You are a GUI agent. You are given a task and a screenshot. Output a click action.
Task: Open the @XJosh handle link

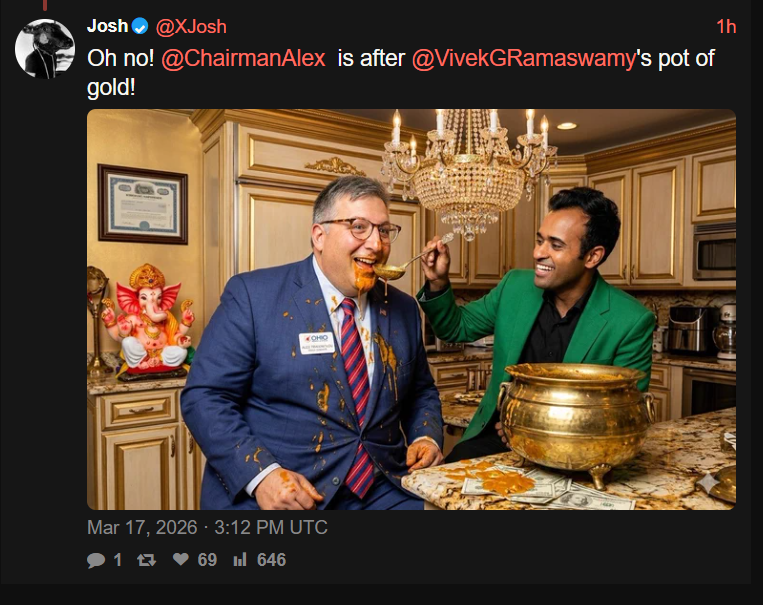point(191,27)
